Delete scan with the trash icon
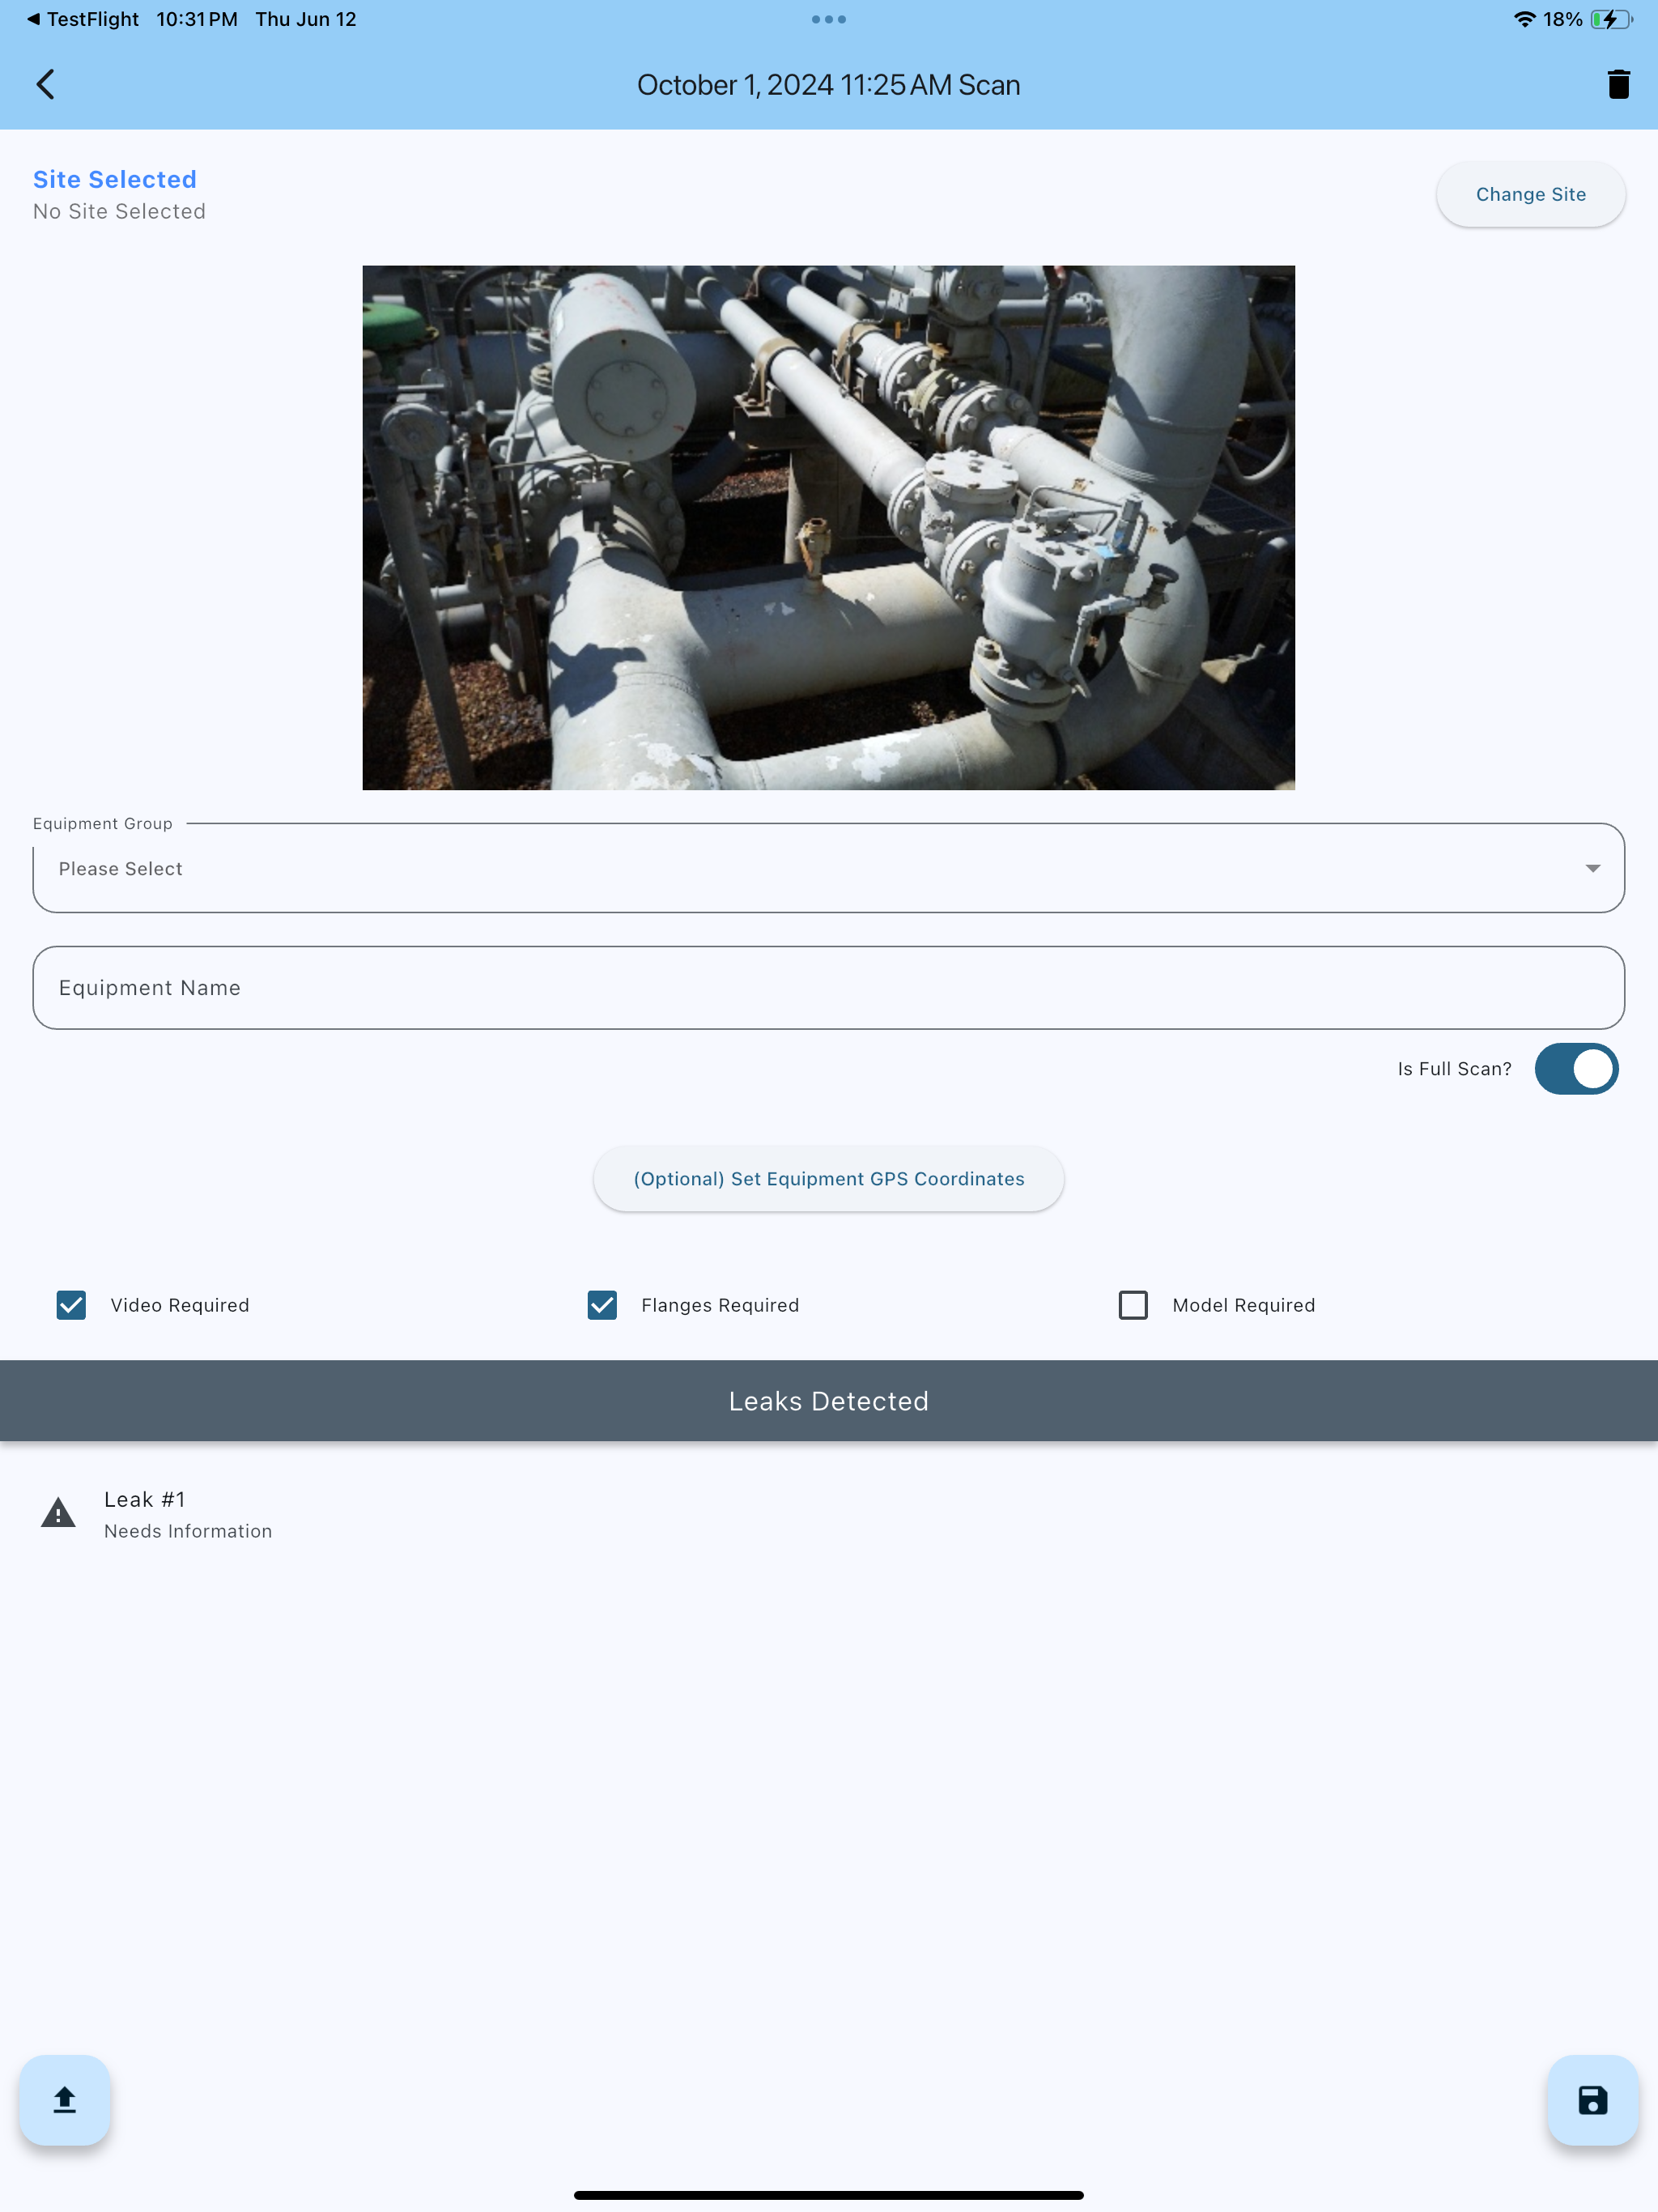 (1618, 85)
